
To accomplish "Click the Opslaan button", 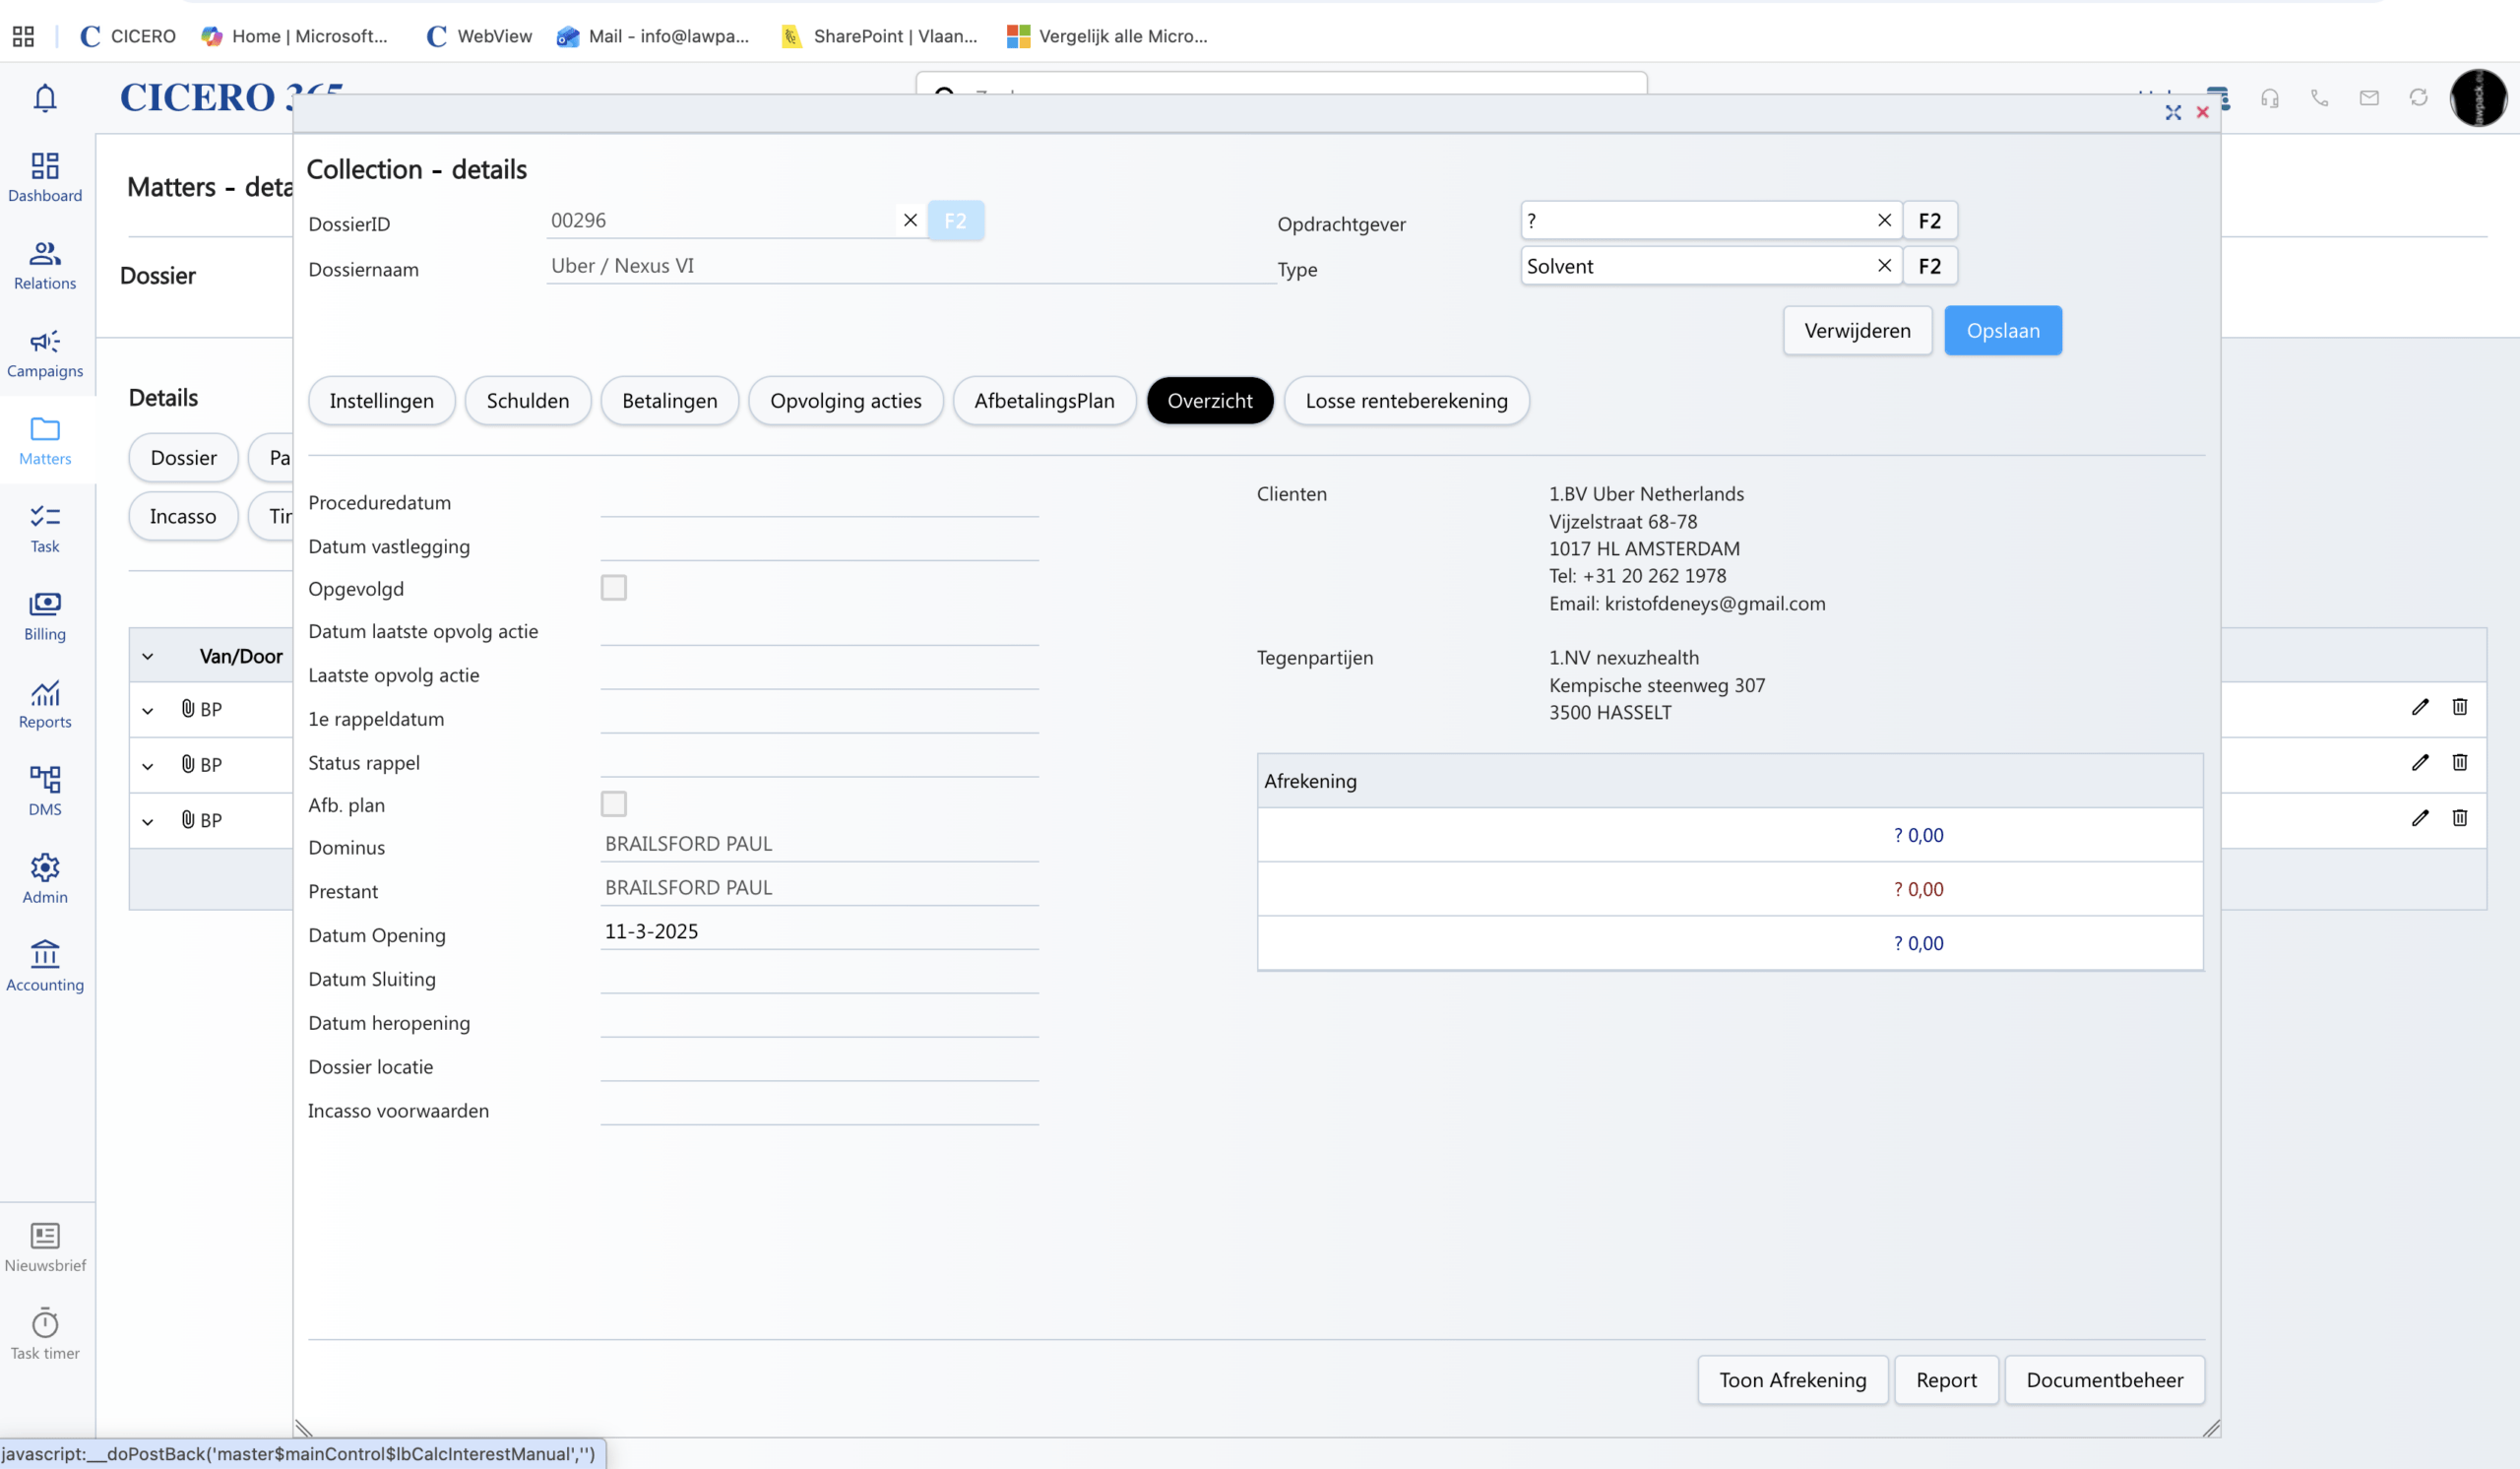I will pyautogui.click(x=2002, y=330).
